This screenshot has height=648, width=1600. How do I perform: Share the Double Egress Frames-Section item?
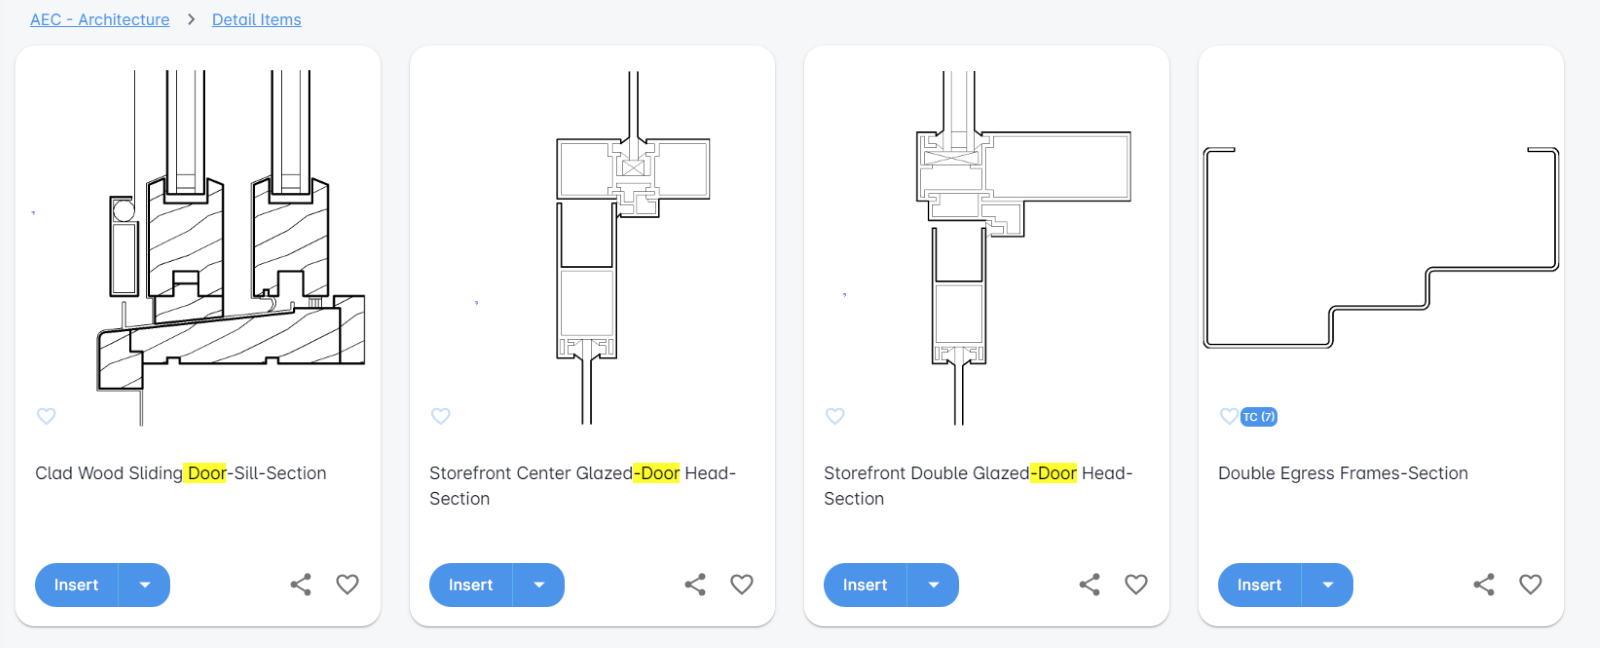tap(1484, 585)
